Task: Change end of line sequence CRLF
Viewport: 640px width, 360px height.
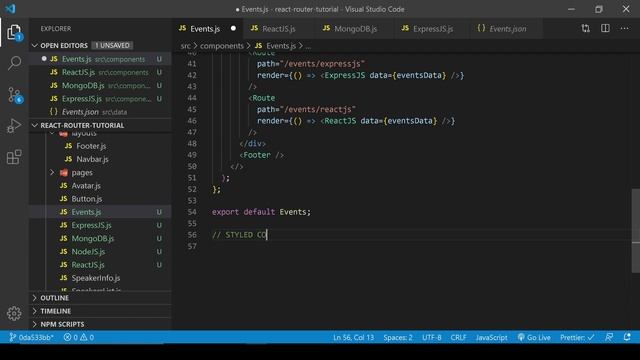Action: pos(458,338)
